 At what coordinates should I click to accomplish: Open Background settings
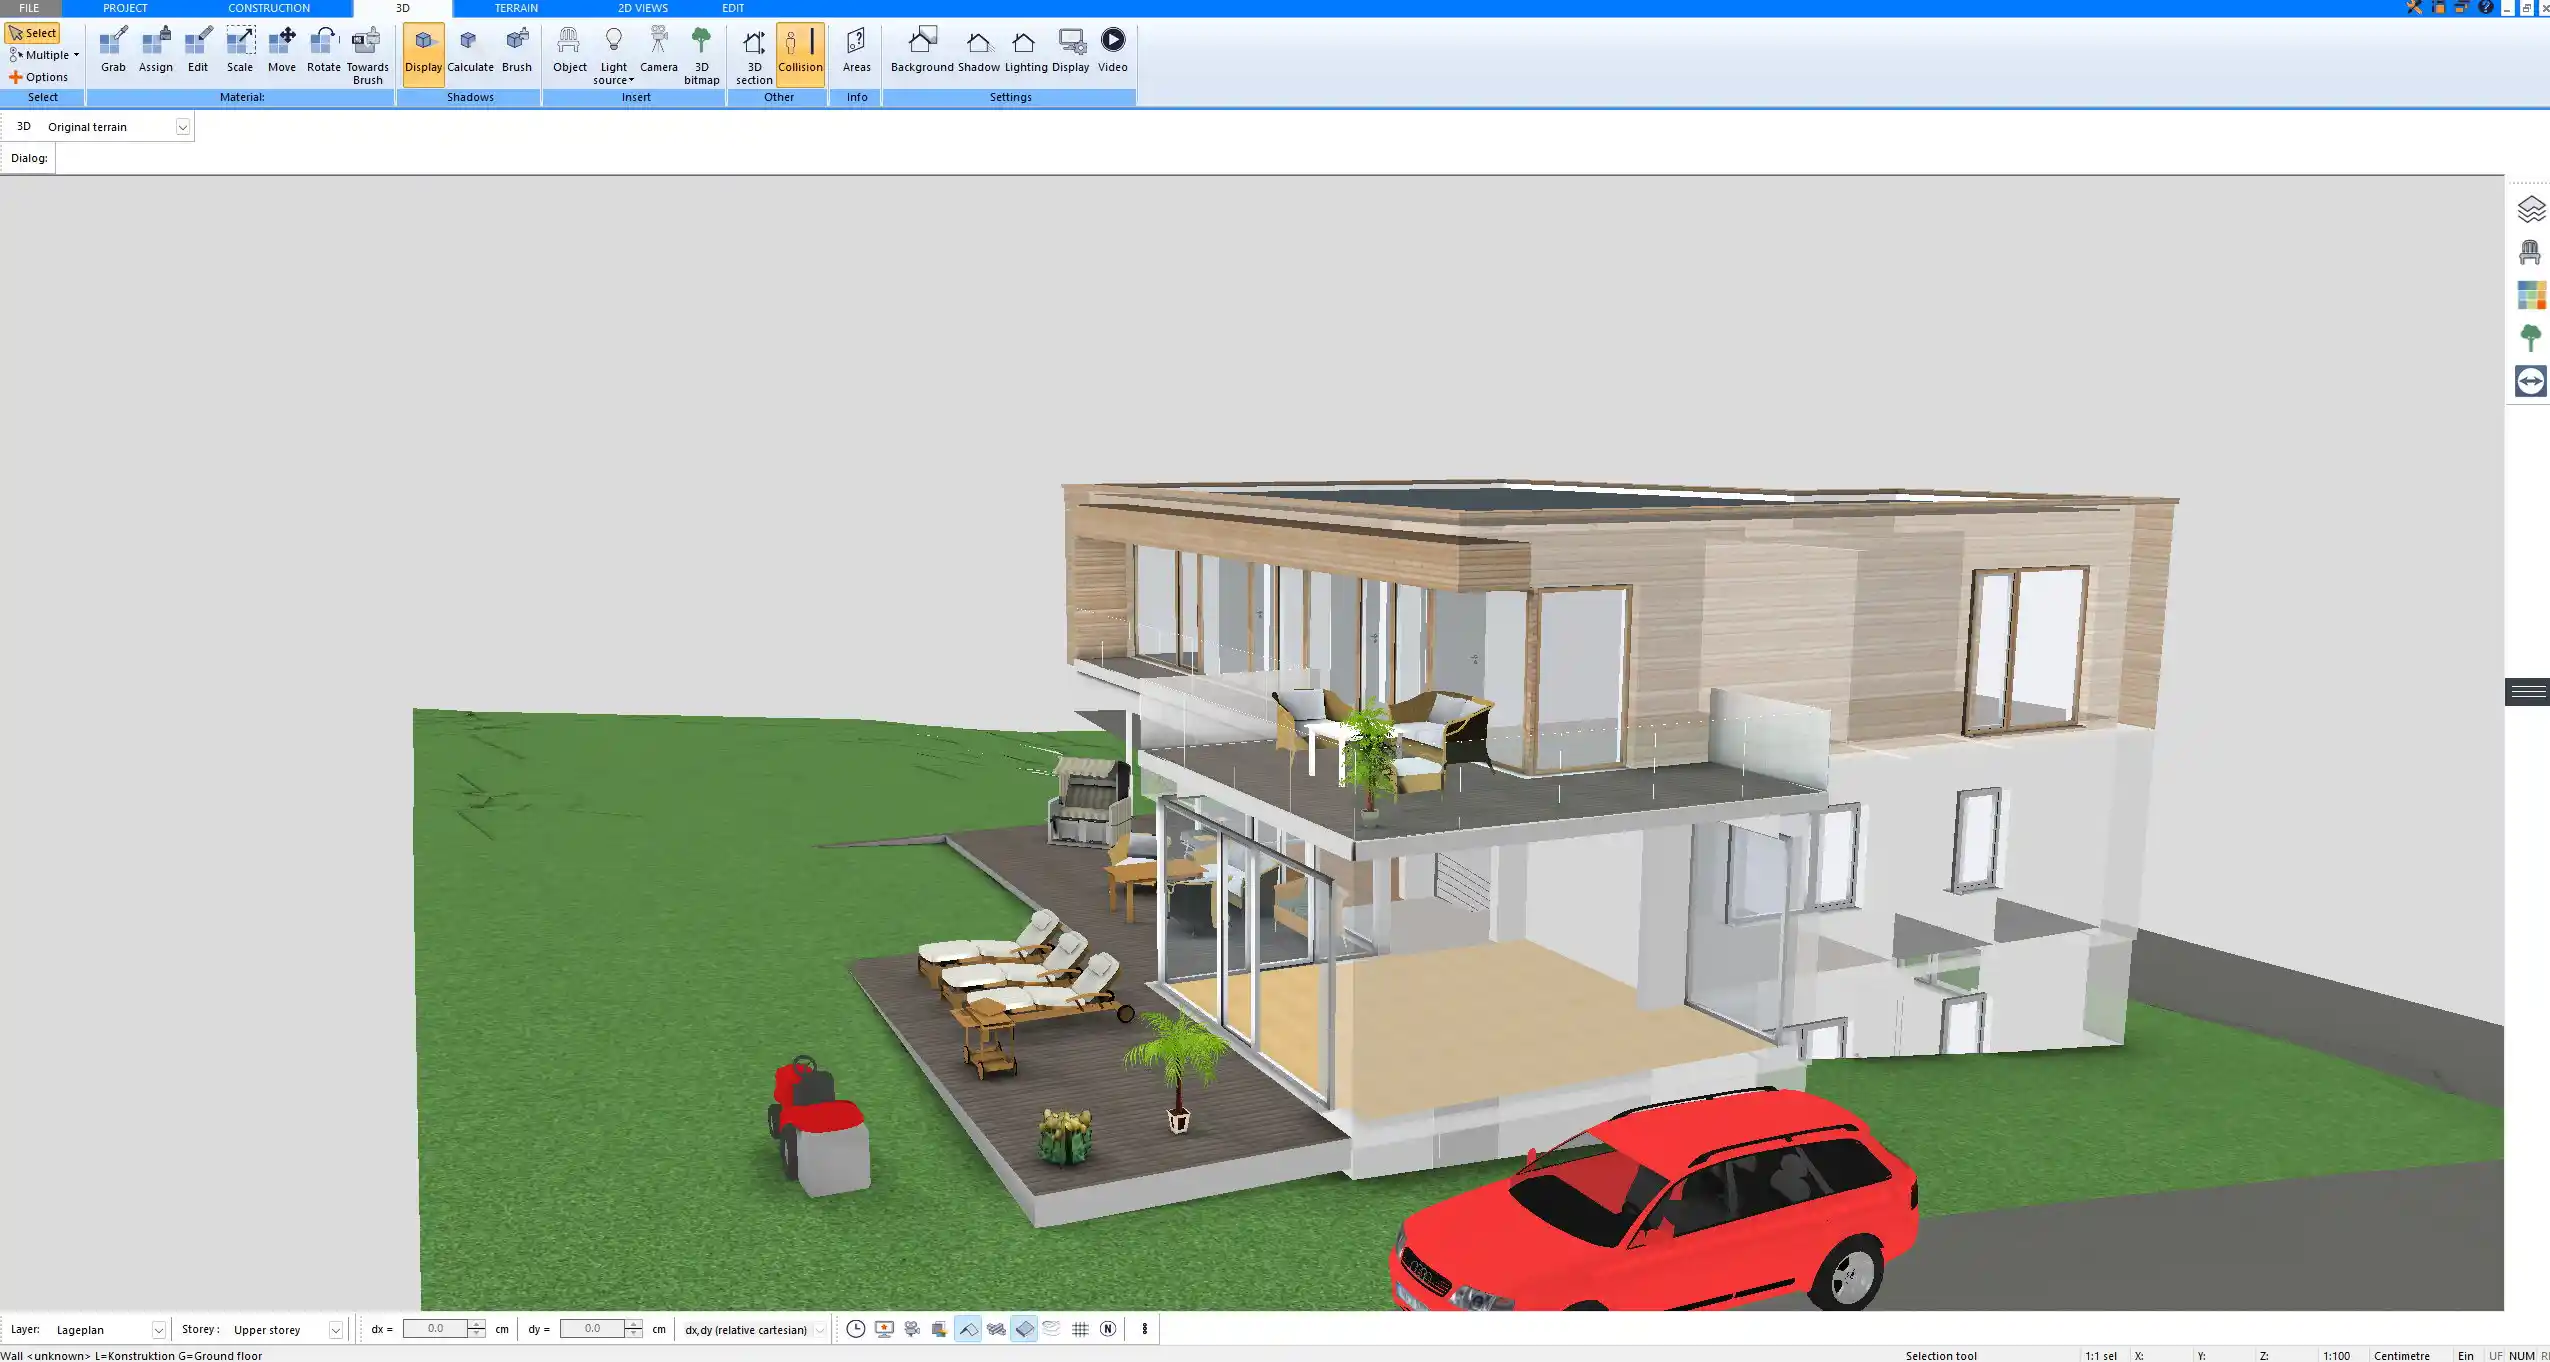coord(922,50)
